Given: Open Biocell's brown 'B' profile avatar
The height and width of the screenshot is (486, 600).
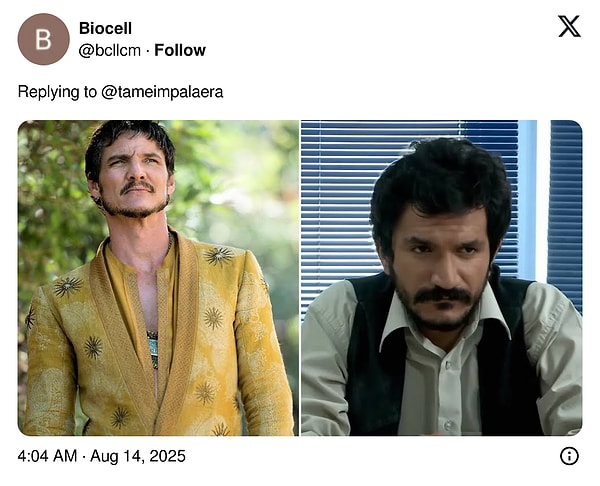Looking at the screenshot, I should coord(44,39).
